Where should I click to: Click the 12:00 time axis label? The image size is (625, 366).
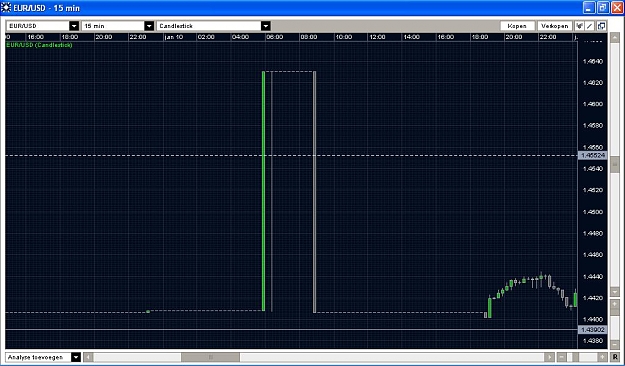(x=377, y=37)
